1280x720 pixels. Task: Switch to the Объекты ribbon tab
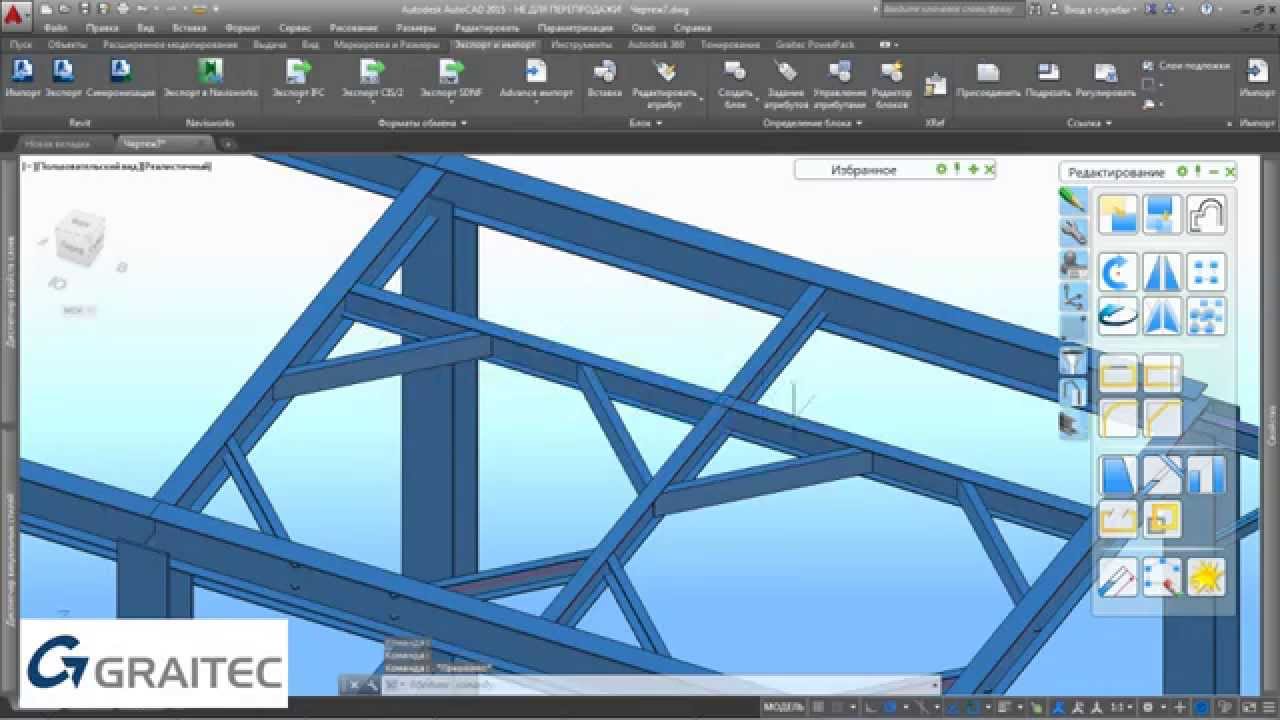coord(67,45)
